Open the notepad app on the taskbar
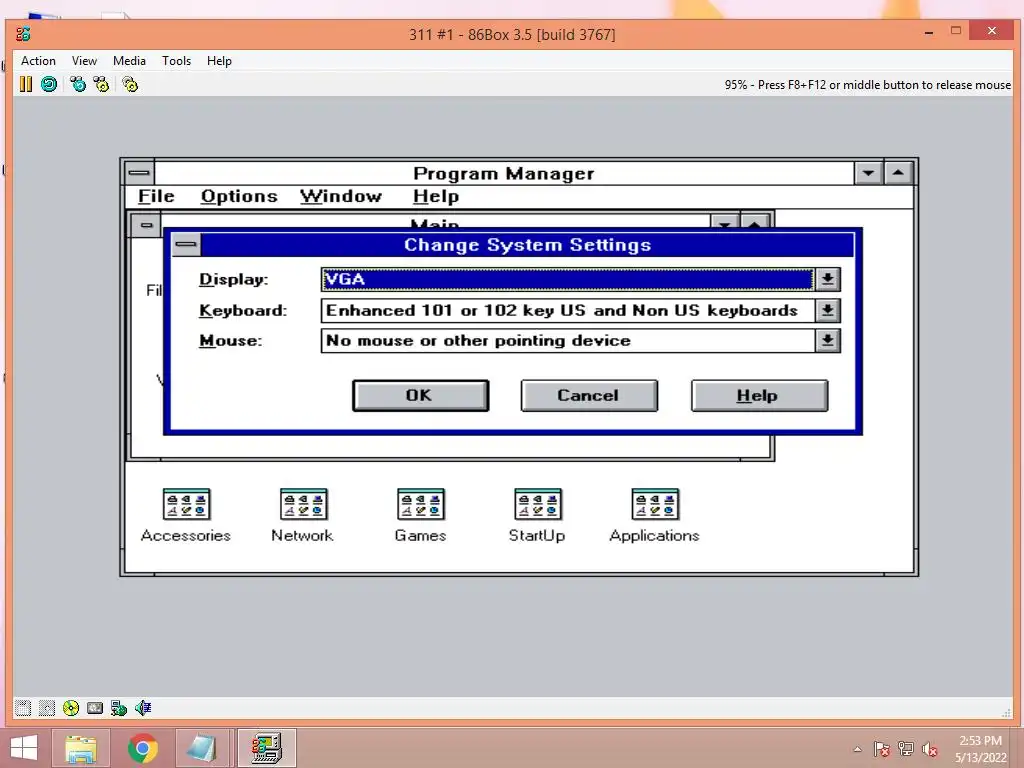This screenshot has width=1024, height=768. coord(202,748)
